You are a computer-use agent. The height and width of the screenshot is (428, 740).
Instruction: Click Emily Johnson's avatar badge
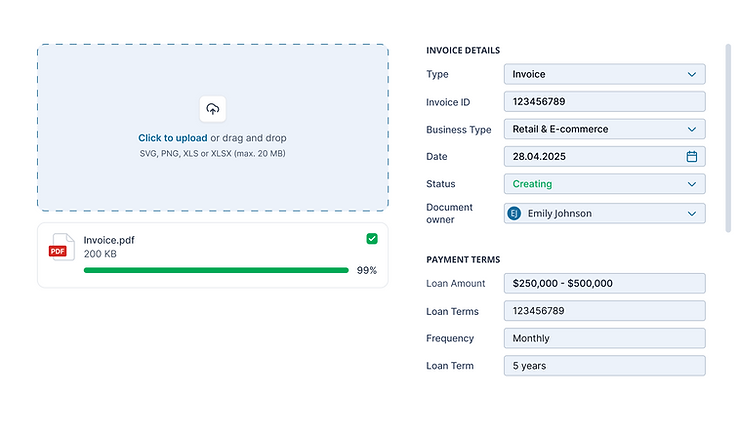[x=514, y=213]
